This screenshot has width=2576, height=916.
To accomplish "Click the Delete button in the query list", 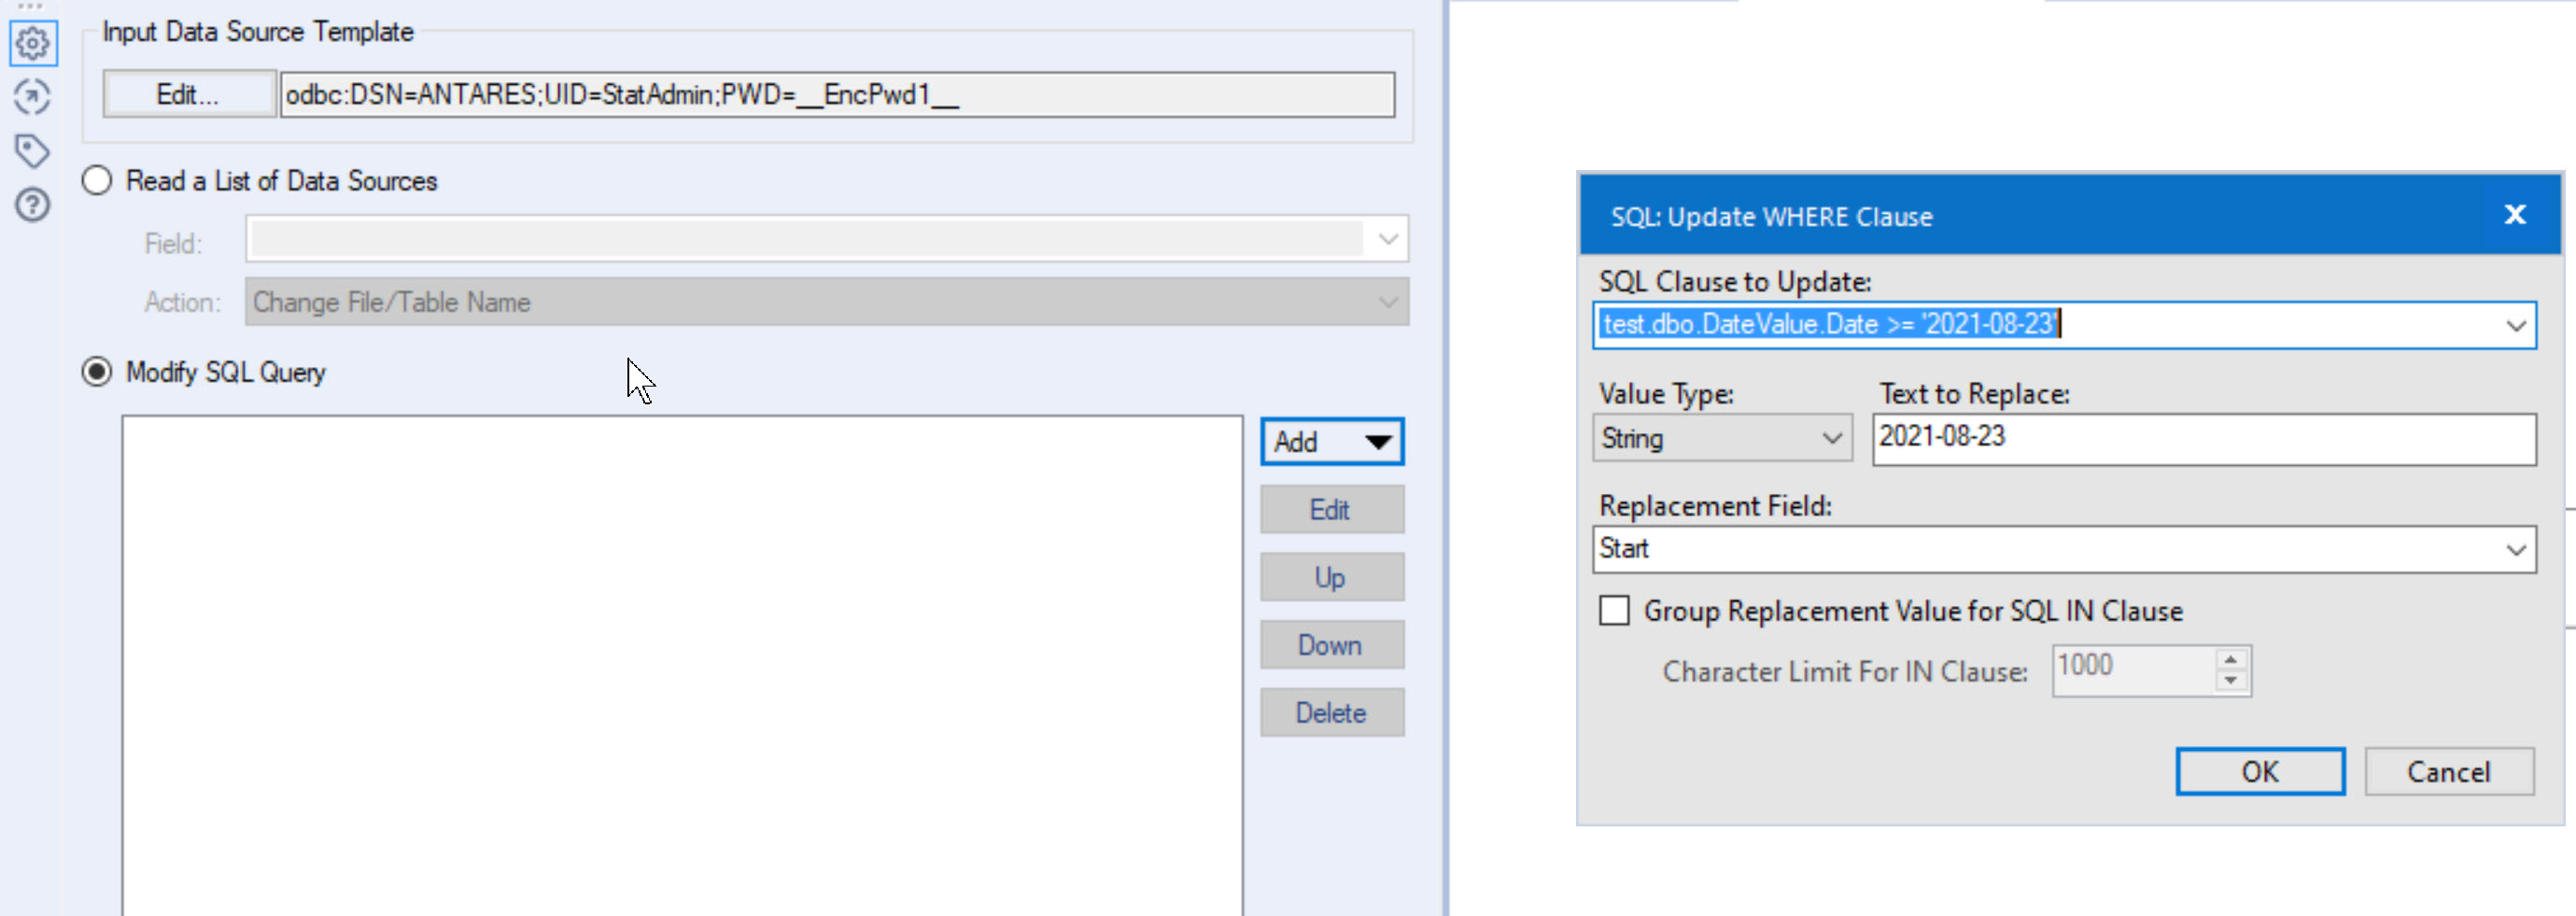I will 1331,712.
